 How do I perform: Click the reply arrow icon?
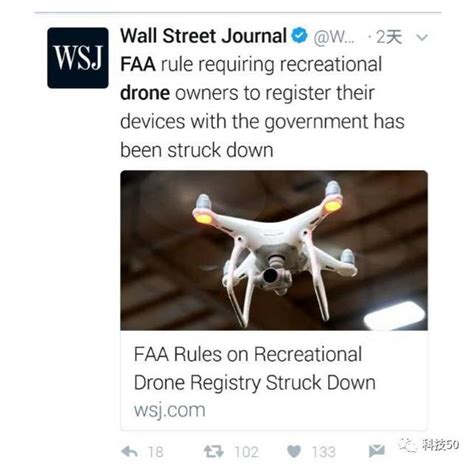[129, 452]
